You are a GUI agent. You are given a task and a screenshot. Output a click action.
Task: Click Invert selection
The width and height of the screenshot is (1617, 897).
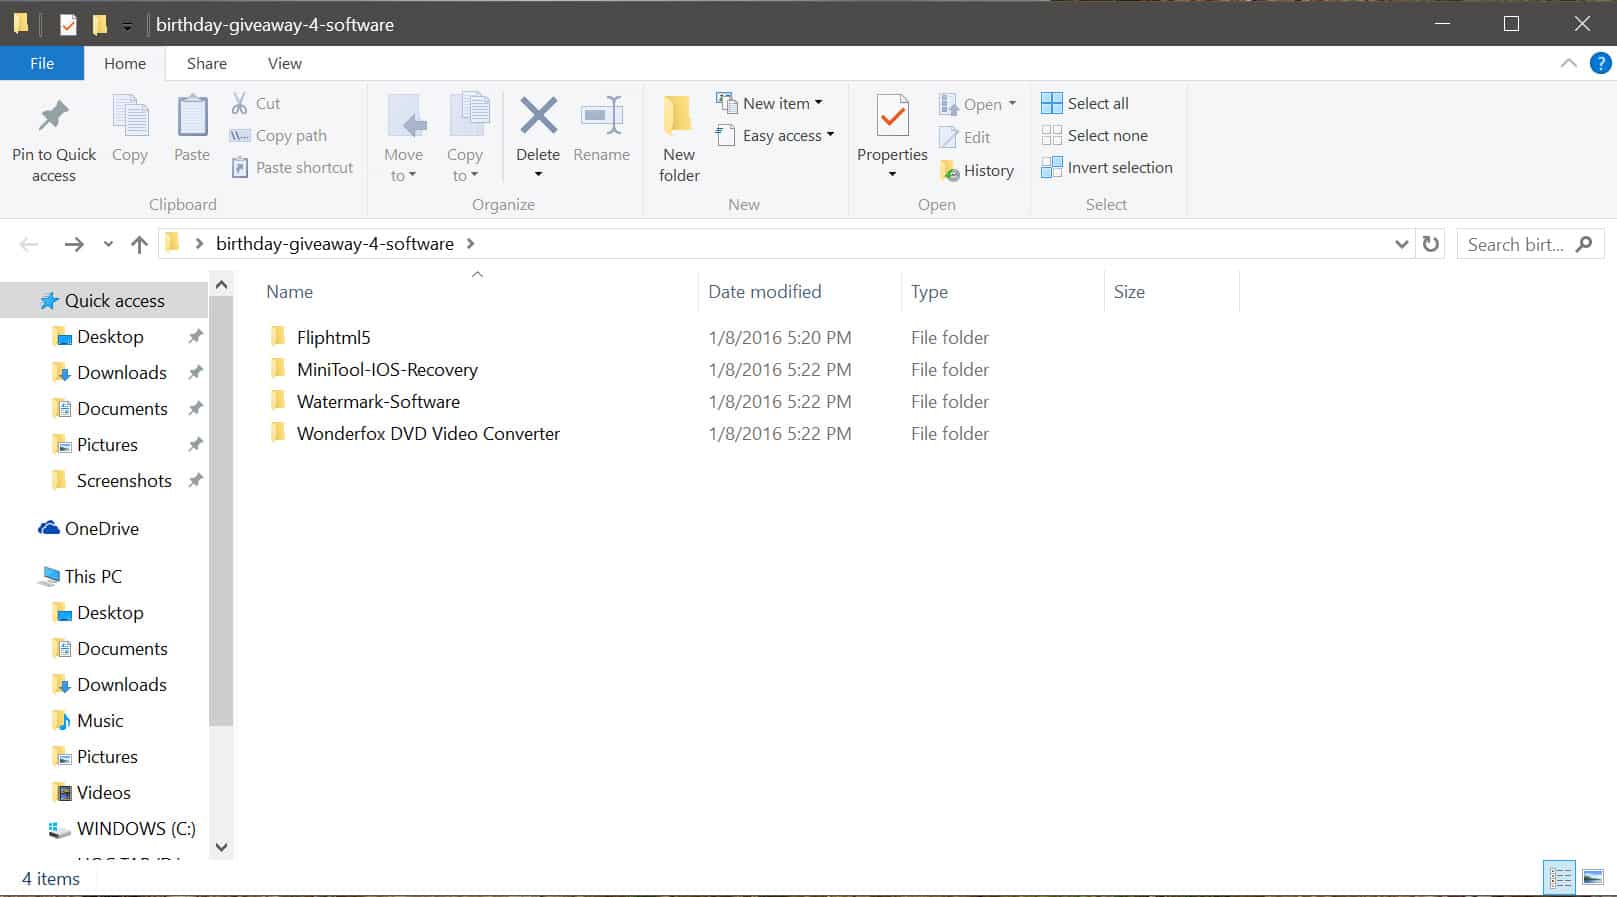point(1107,167)
